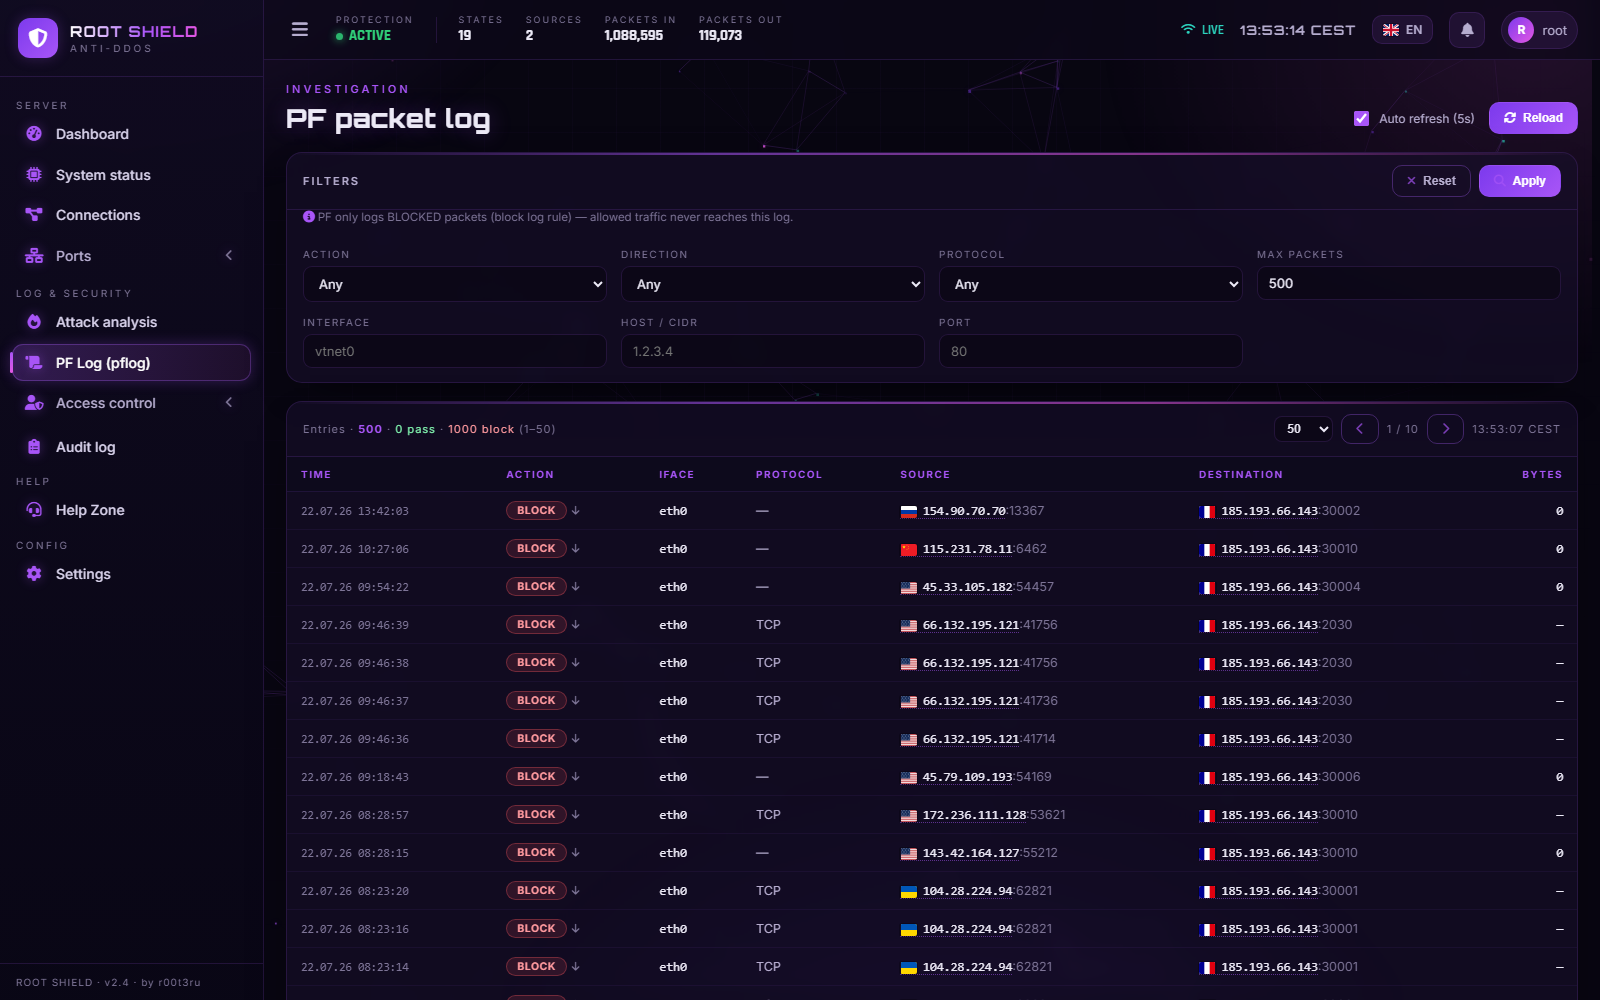This screenshot has height=1000, width=1600.
Task: Open the Audit log clipboard icon
Action: [34, 447]
